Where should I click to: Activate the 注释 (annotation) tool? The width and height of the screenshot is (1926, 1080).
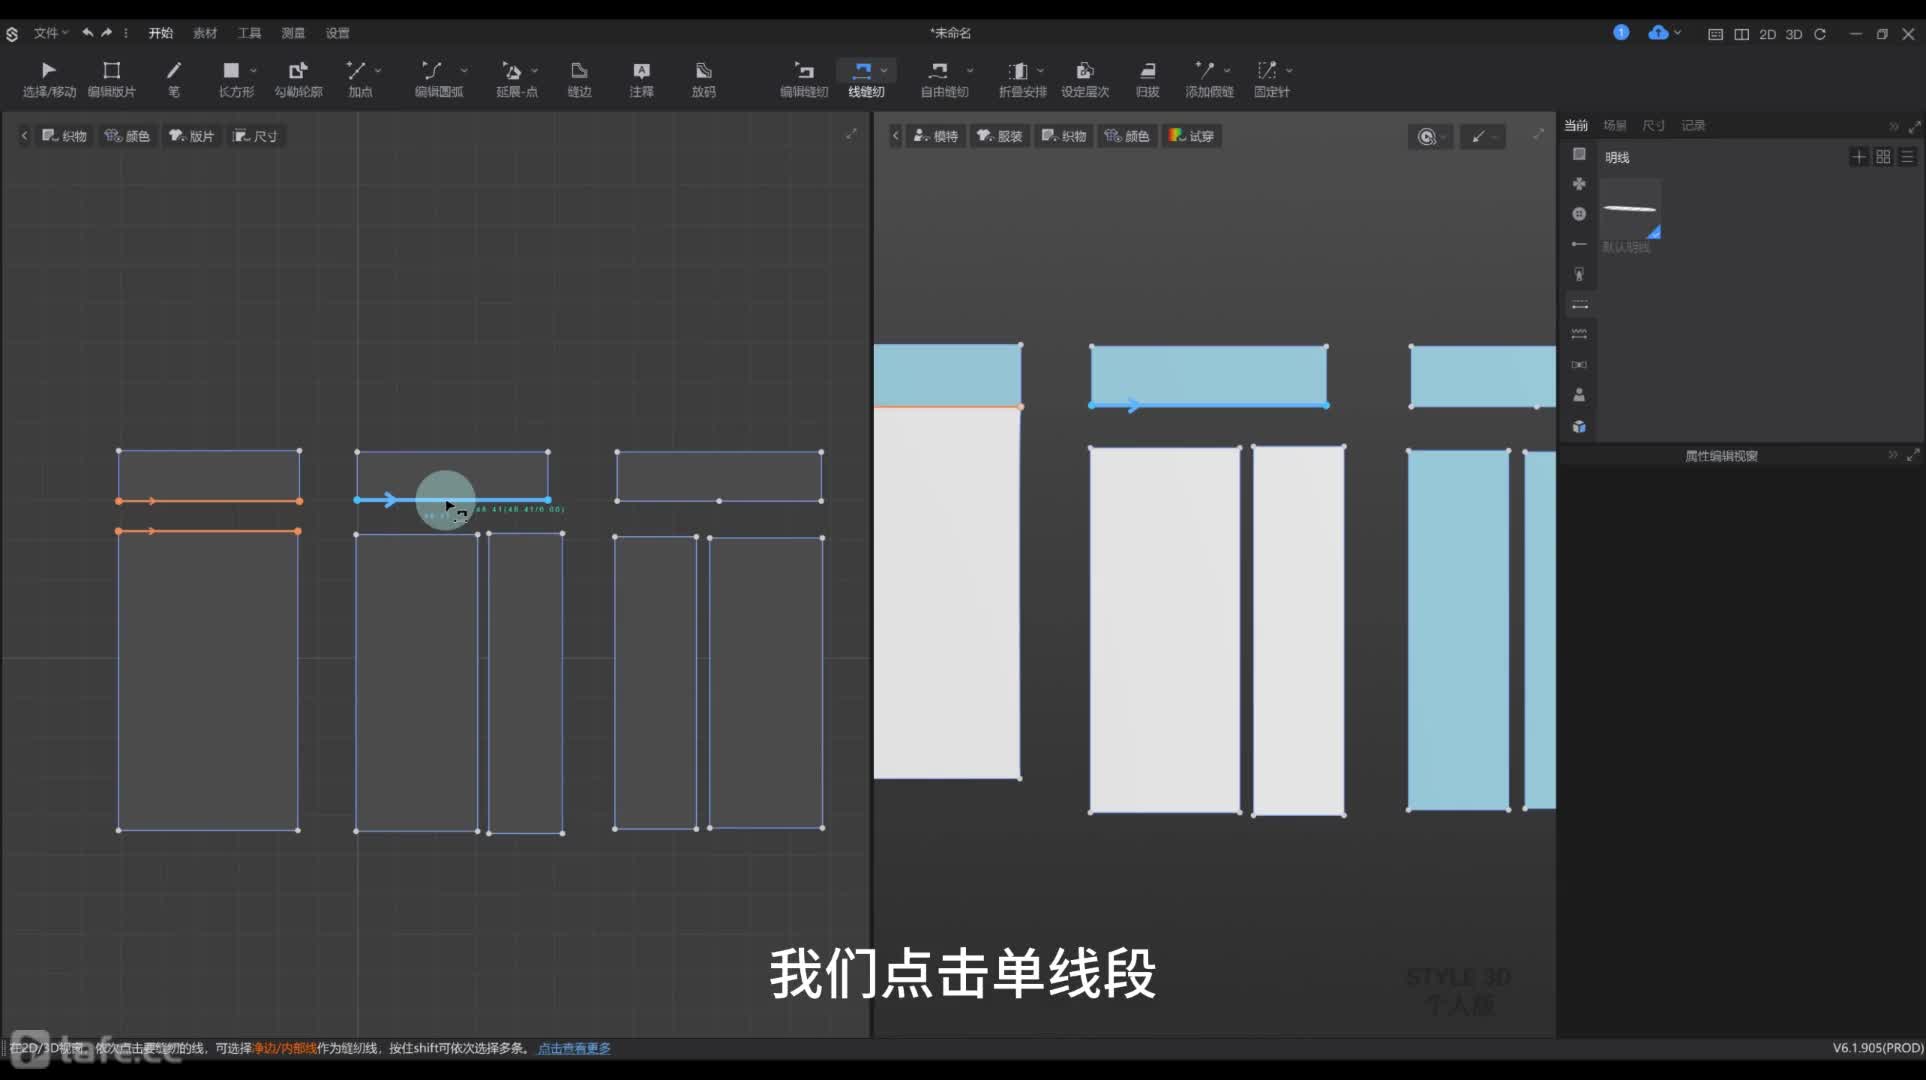coord(641,79)
